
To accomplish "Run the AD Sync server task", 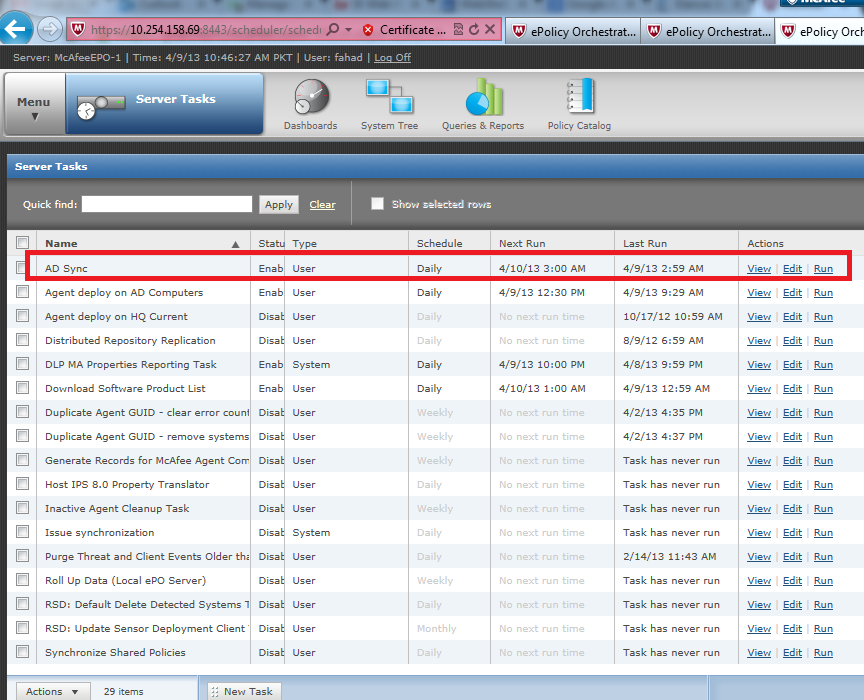I will (x=824, y=268).
